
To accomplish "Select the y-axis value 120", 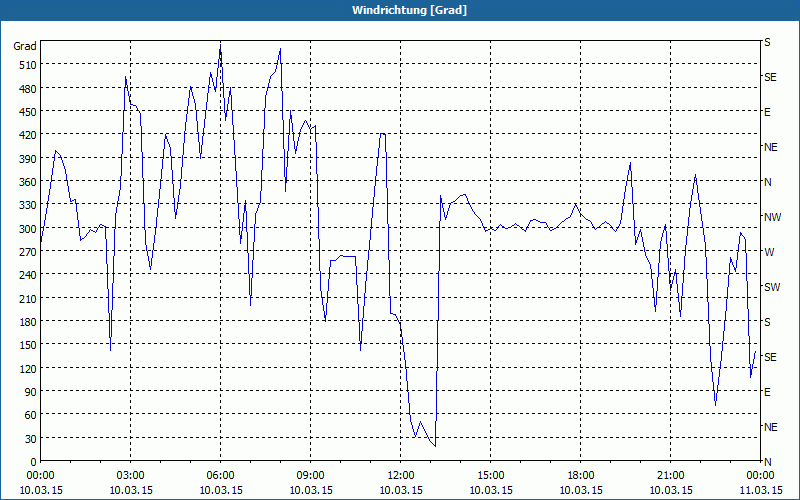I will (x=28, y=368).
